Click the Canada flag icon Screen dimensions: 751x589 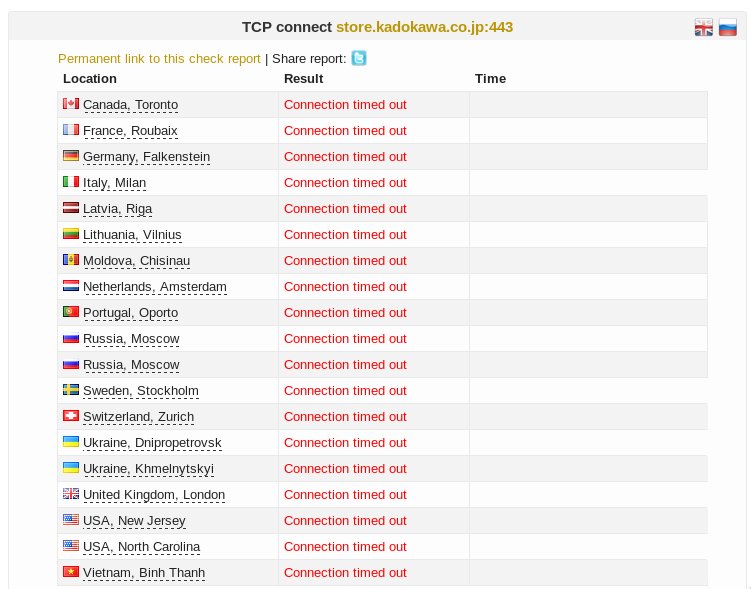(x=71, y=103)
